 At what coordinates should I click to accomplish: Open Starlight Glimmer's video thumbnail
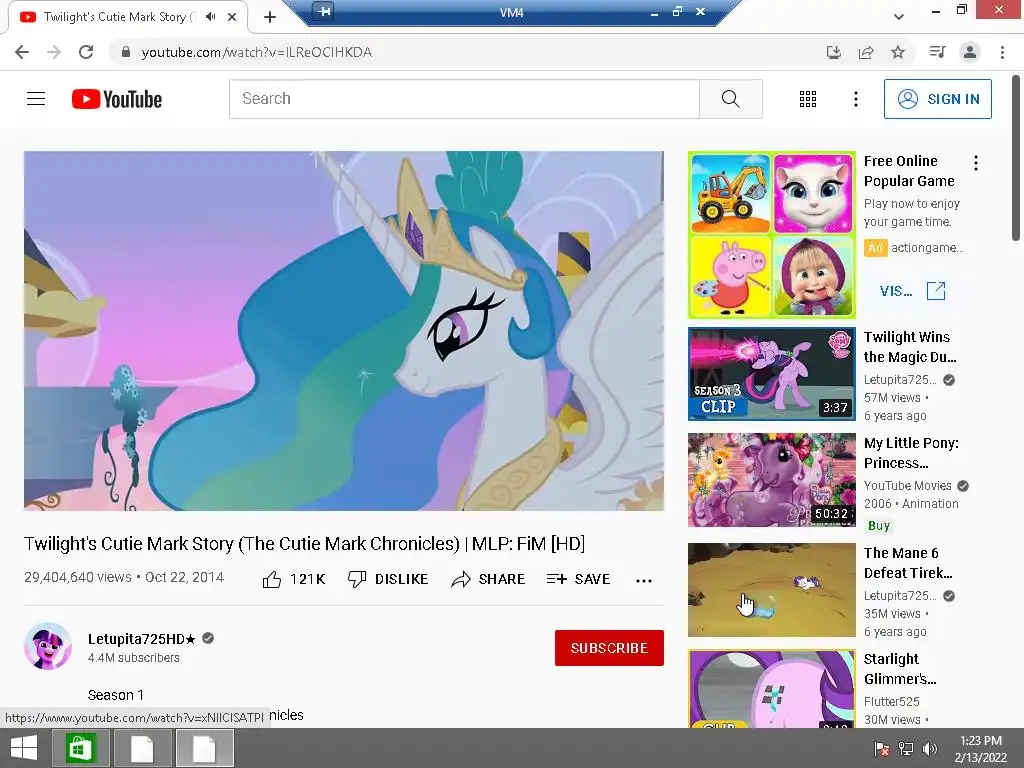(x=771, y=689)
